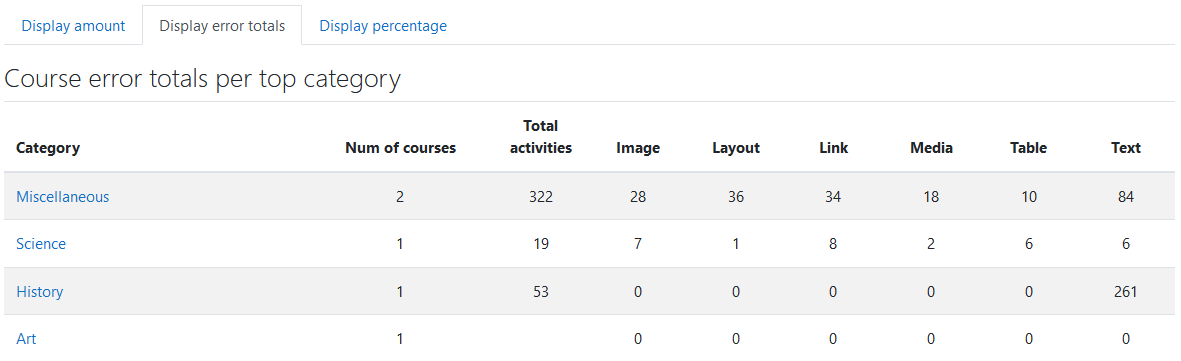
Task: Select History total activities value 53
Action: [541, 292]
